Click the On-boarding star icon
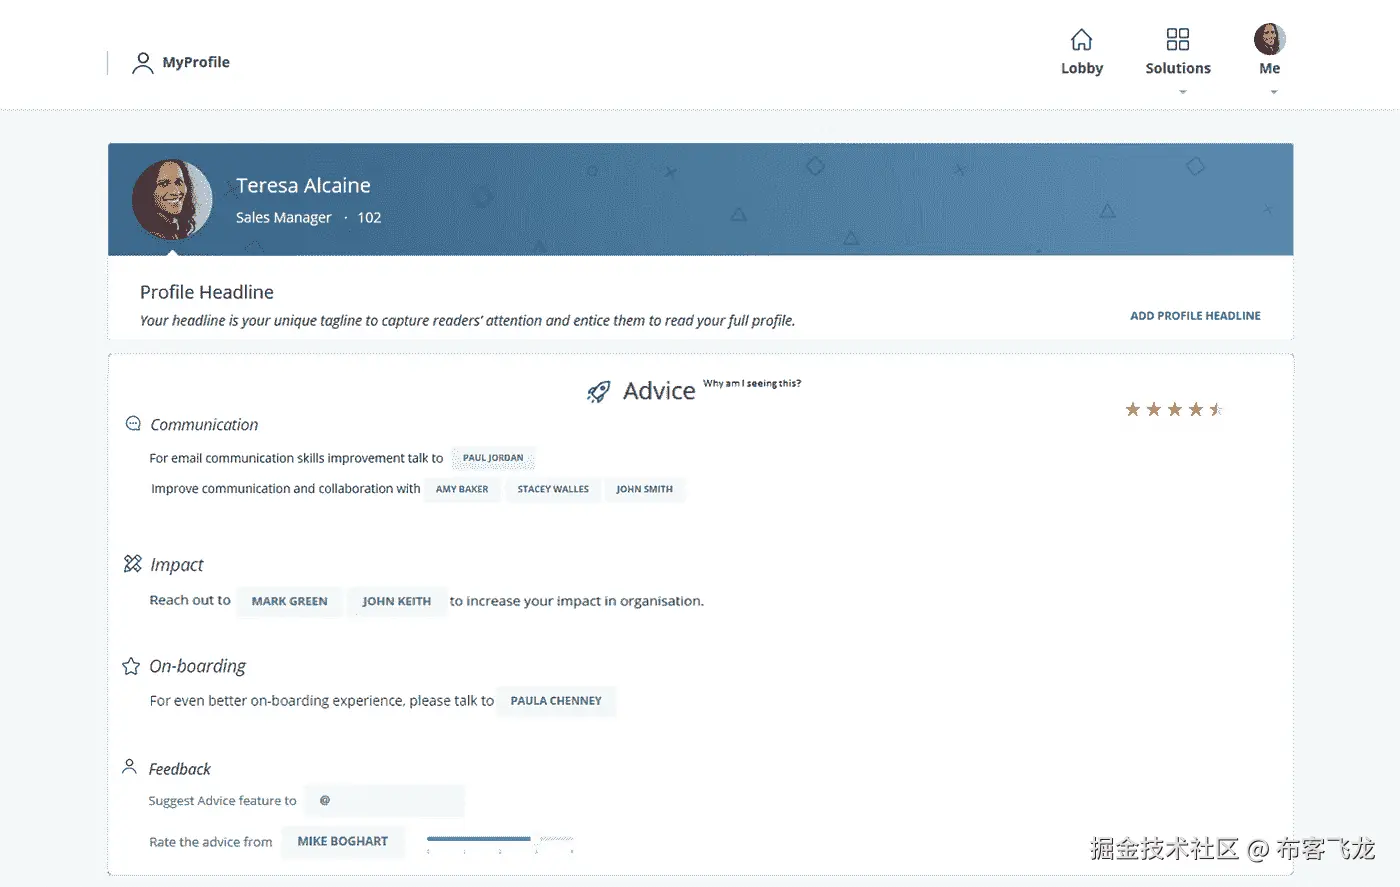The width and height of the screenshot is (1400, 887). tap(131, 666)
